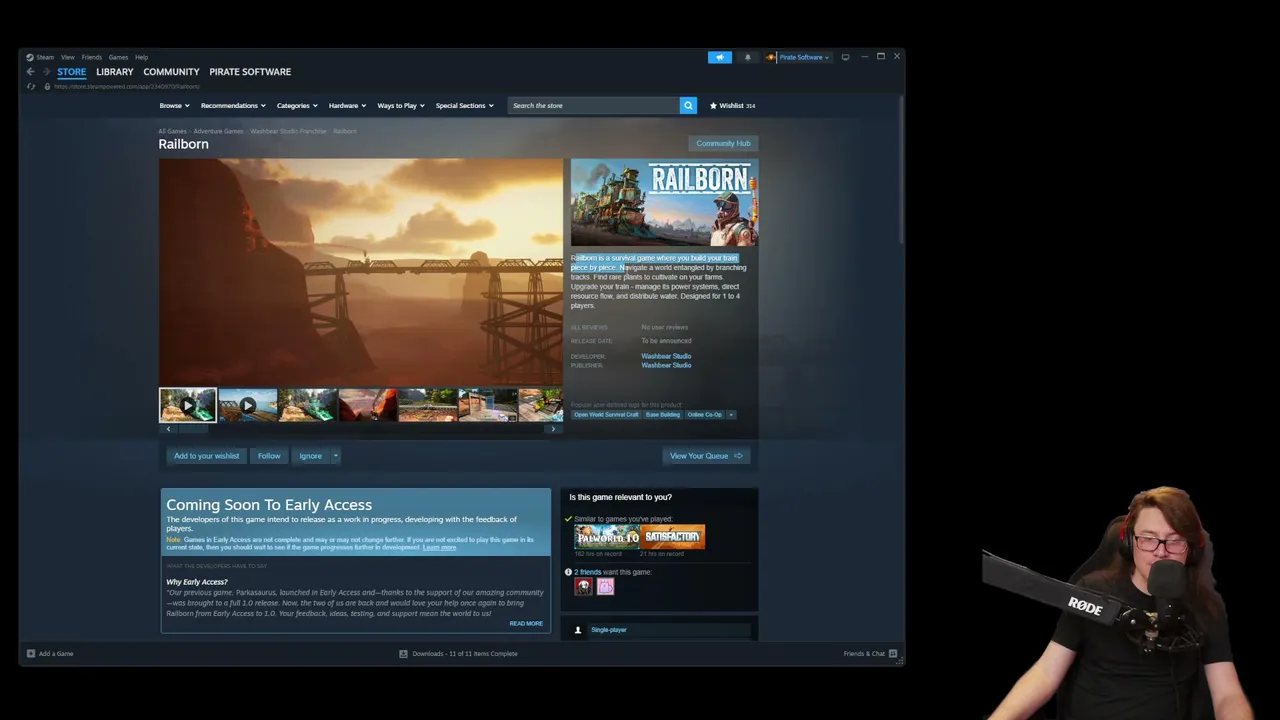Screen dimensions: 1280x720
Task: Enter Big Picture mode via the monitor icon
Action: [845, 57]
